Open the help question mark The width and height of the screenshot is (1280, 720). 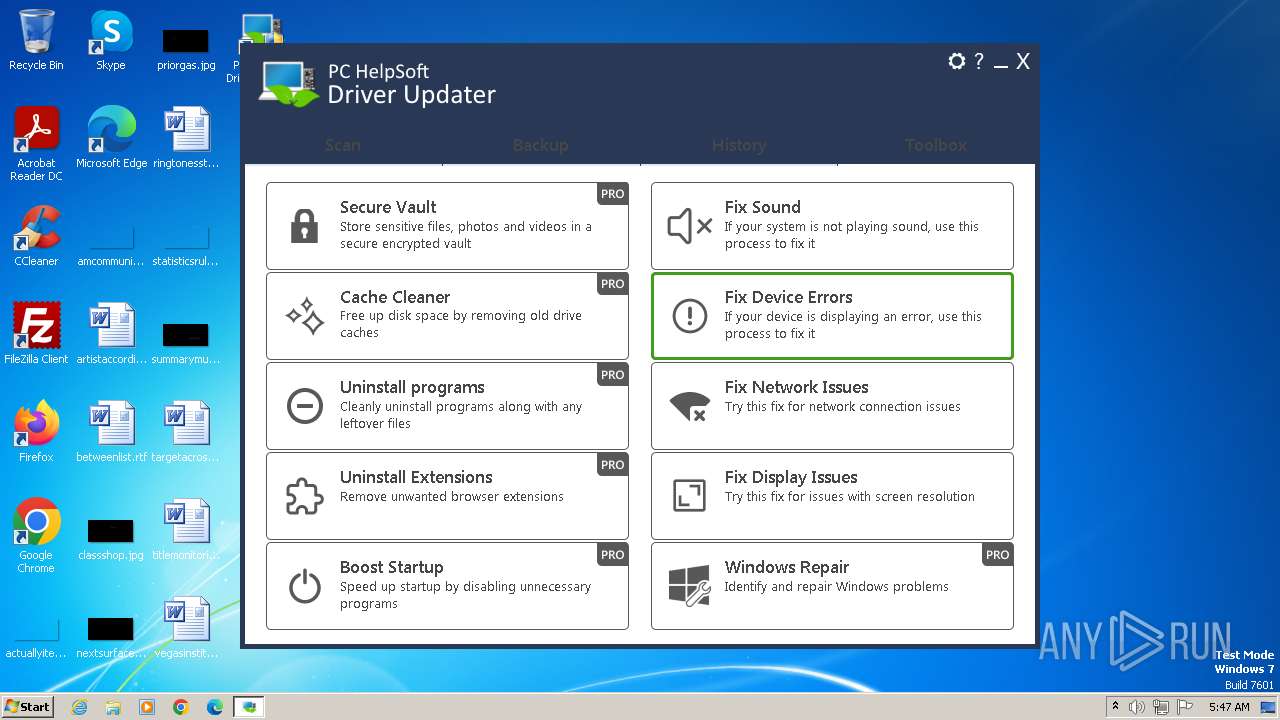pyautogui.click(x=979, y=61)
